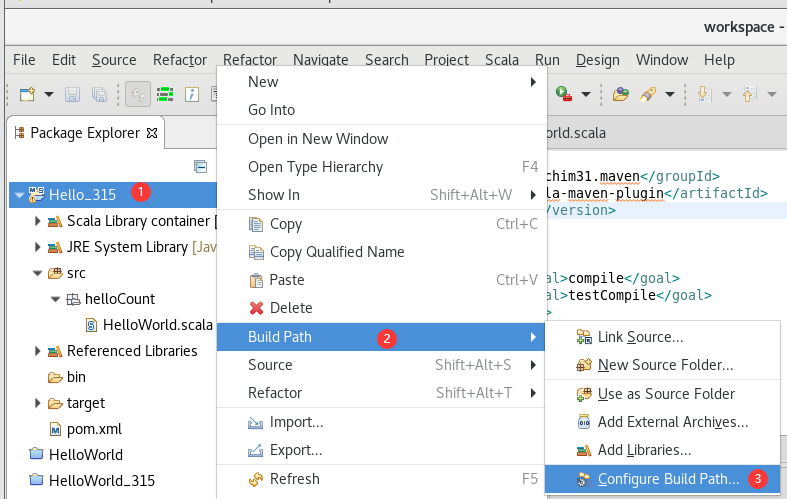The width and height of the screenshot is (787, 499).
Task: Choose New Source Folder... in submenu
Action: pyautogui.click(x=663, y=365)
